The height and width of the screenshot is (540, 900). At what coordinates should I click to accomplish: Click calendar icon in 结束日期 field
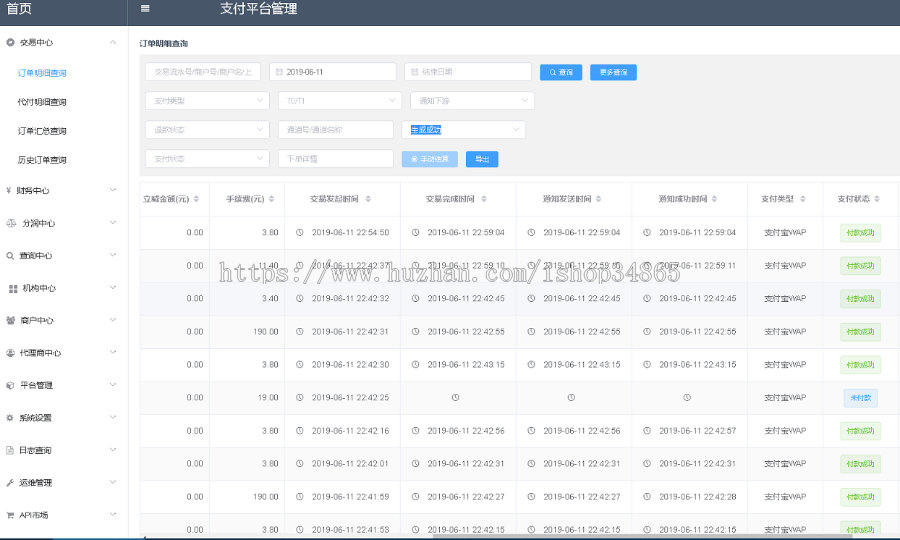[414, 72]
